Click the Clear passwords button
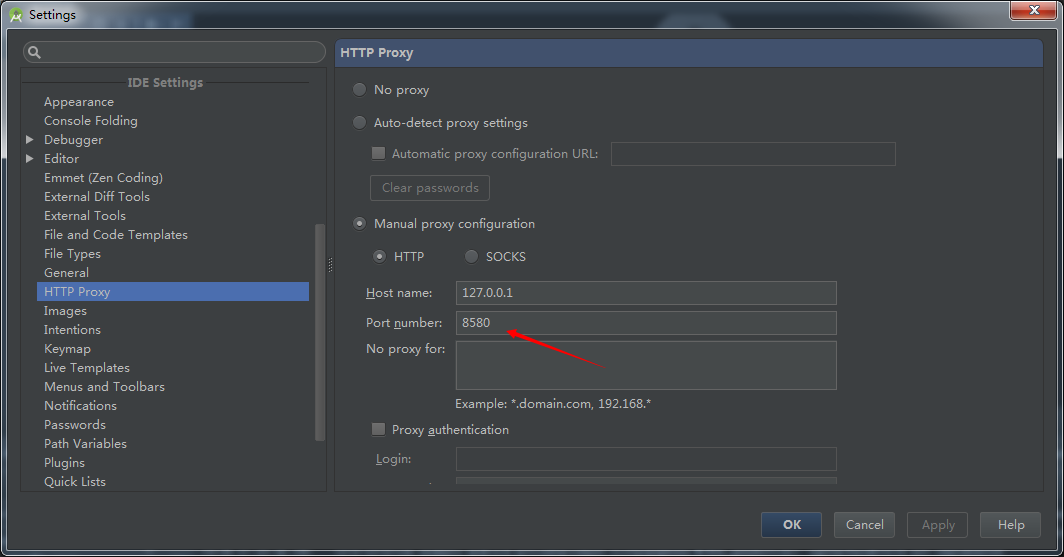The width and height of the screenshot is (1064, 557). click(430, 188)
